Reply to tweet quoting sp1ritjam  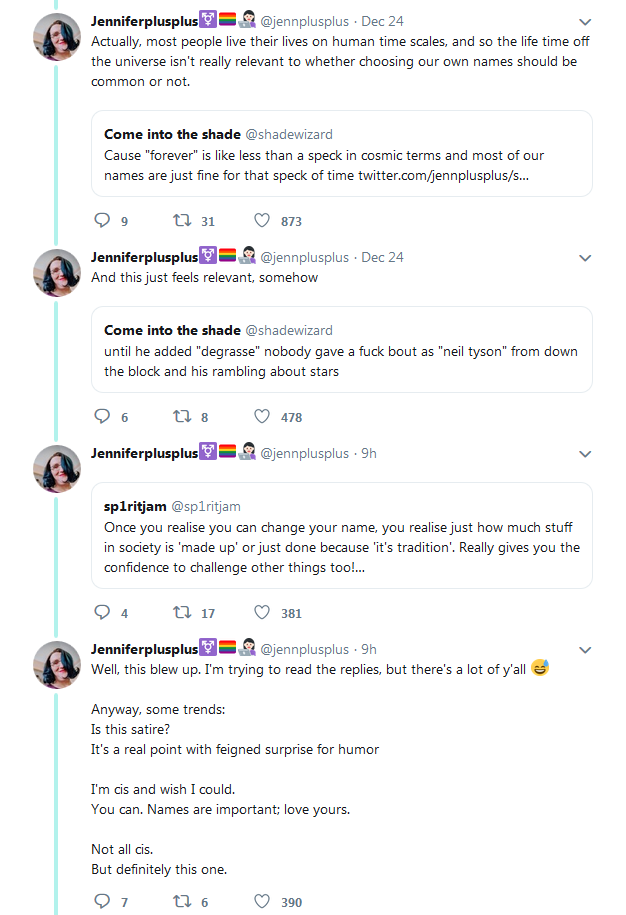click(x=101, y=613)
